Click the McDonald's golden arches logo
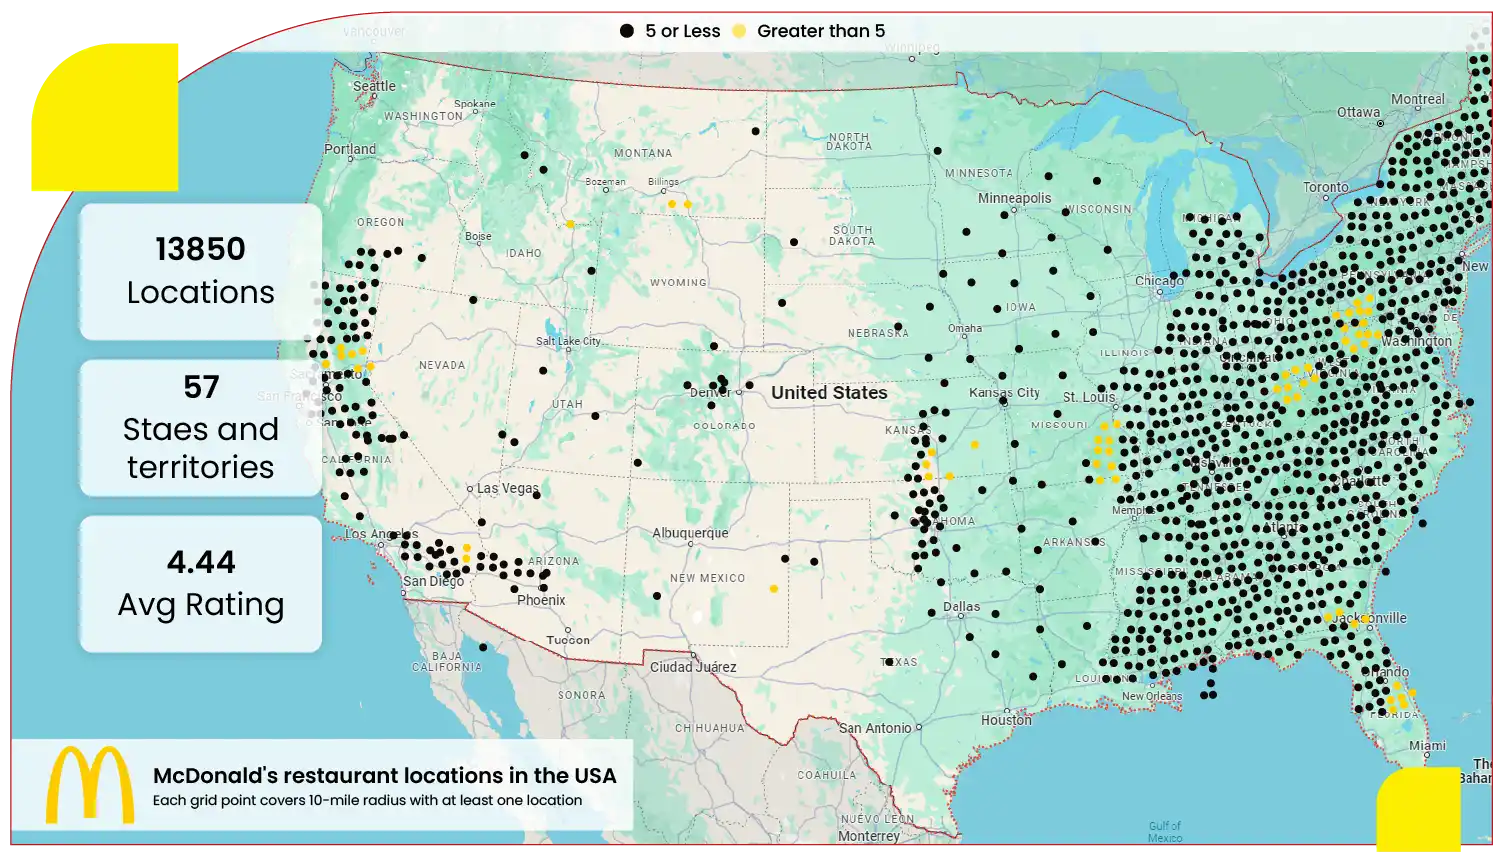 90,785
